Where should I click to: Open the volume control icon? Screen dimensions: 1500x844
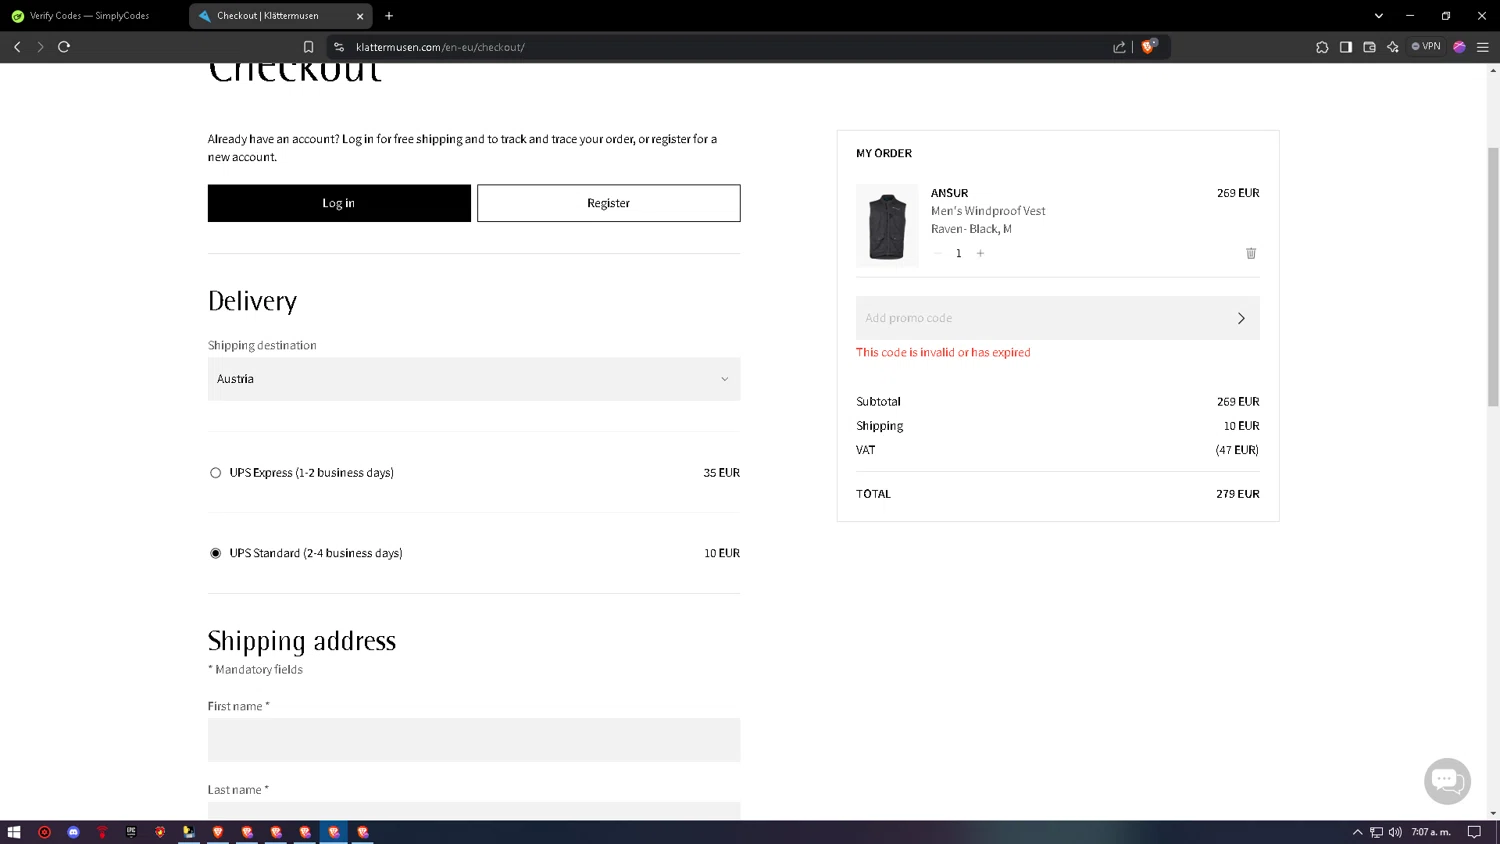pyautogui.click(x=1395, y=832)
